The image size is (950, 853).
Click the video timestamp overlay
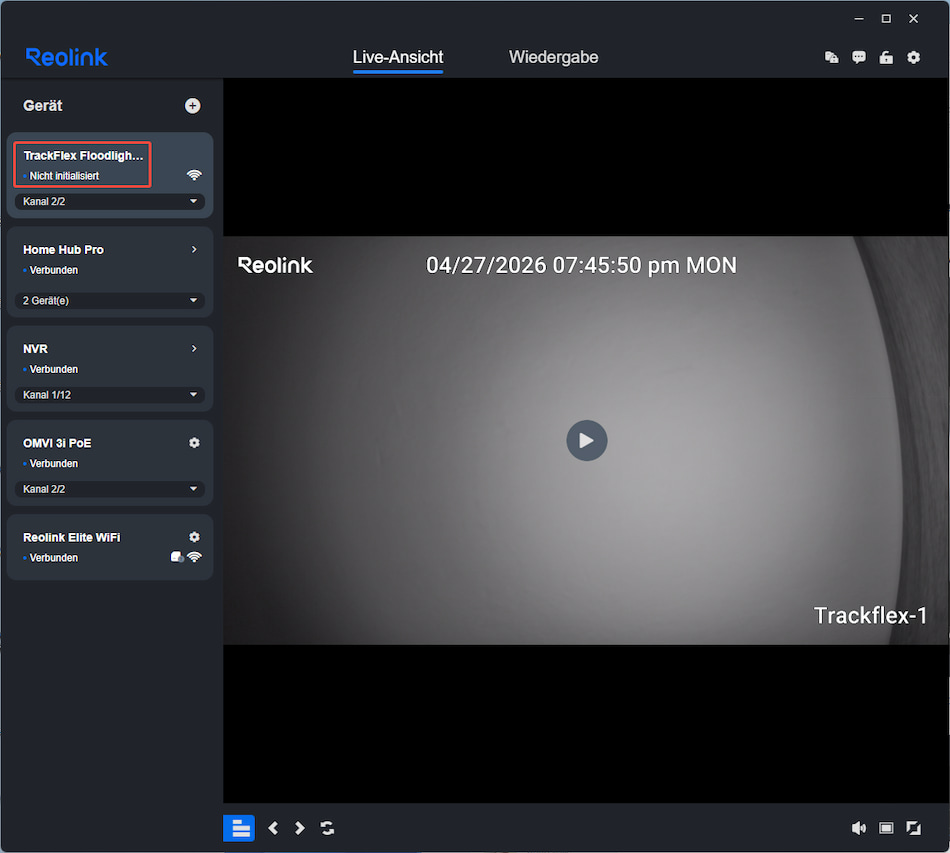(x=581, y=265)
